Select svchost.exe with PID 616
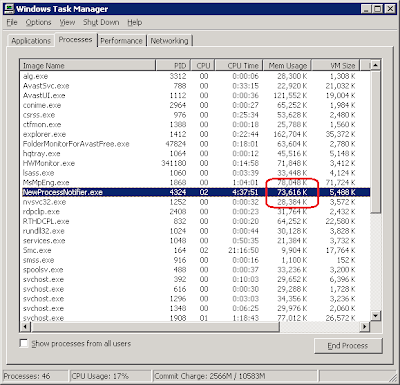 (x=195, y=289)
